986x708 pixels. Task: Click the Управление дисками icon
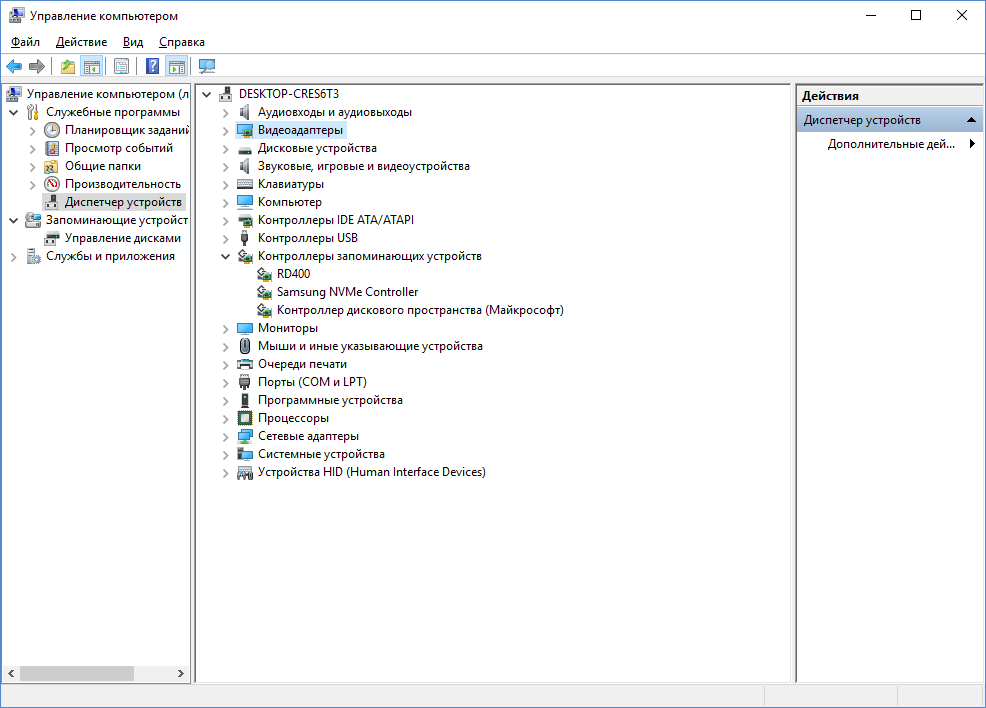(x=52, y=238)
